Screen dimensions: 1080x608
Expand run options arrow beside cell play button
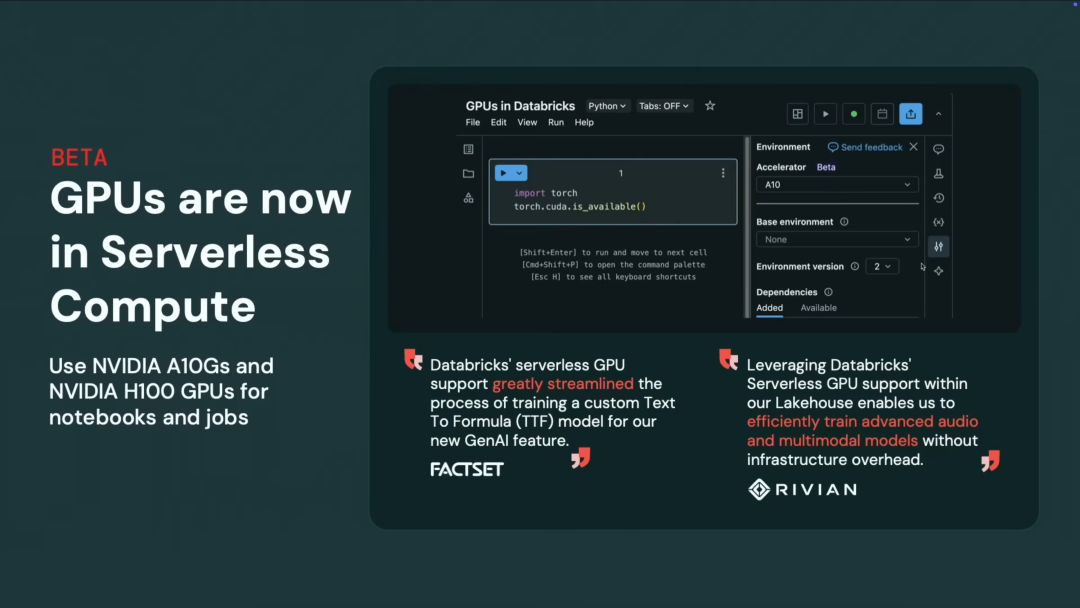(x=520, y=173)
